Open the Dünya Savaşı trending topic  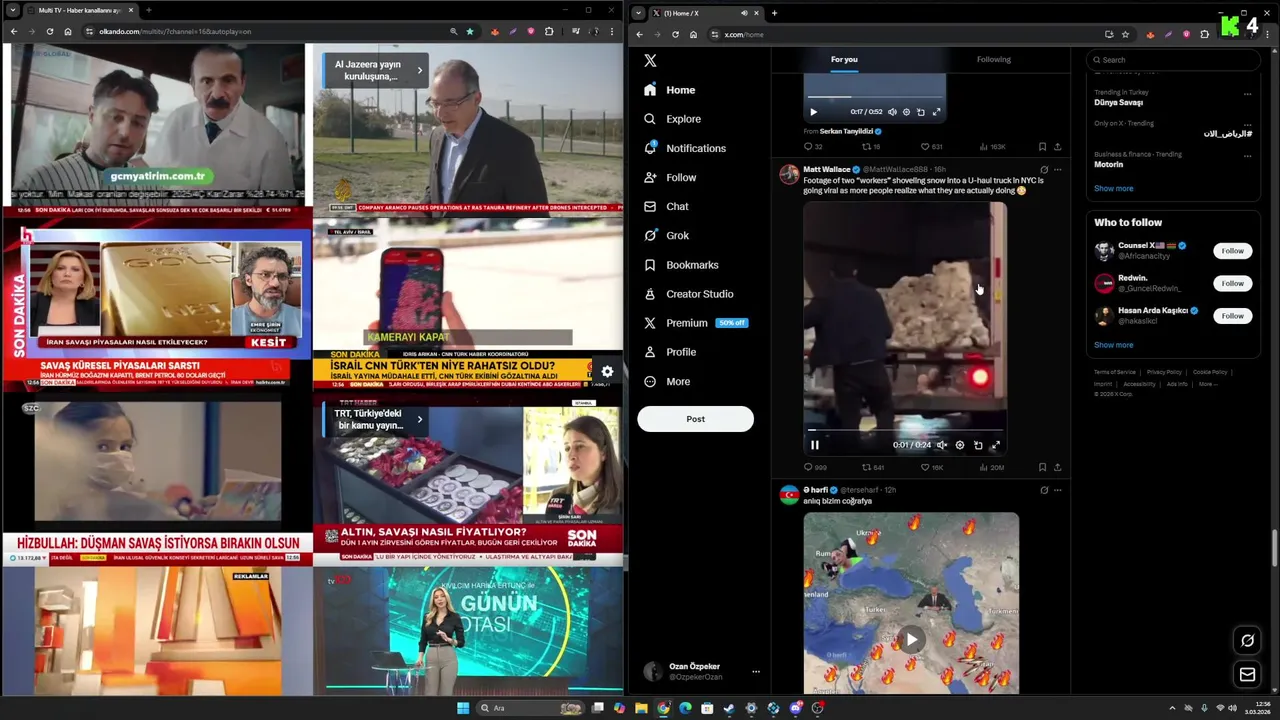point(1118,102)
